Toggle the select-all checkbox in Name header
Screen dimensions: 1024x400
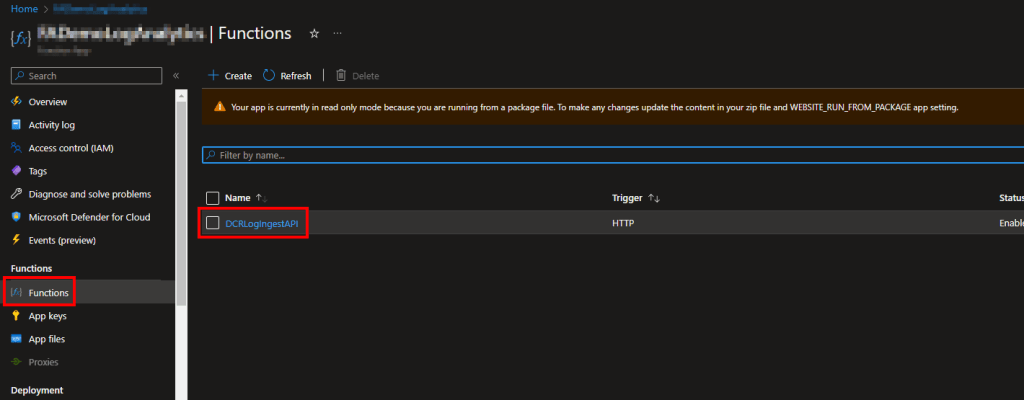212,198
